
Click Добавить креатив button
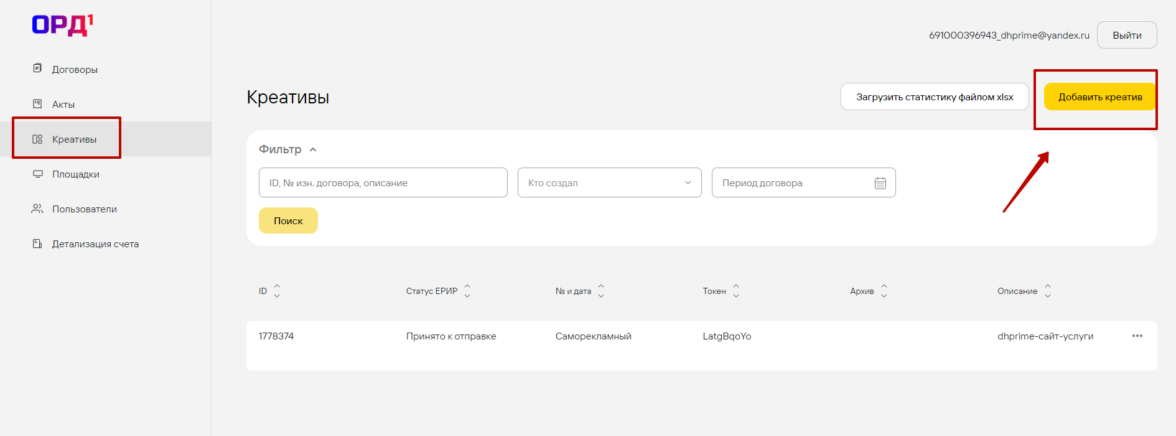tap(1100, 97)
